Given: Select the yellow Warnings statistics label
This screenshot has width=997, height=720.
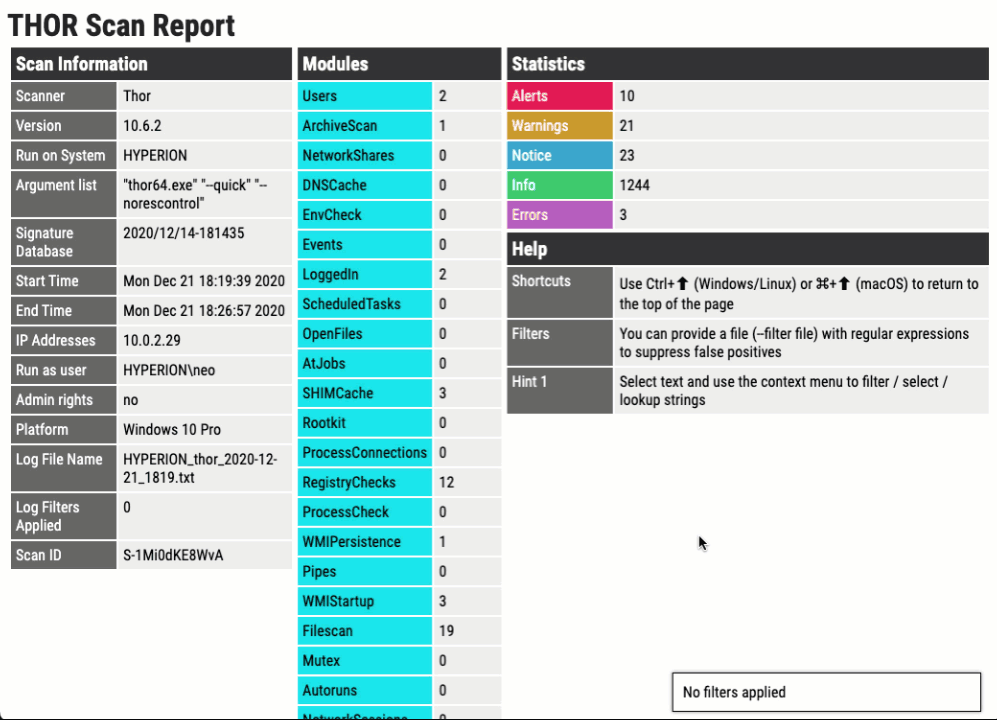Looking at the screenshot, I should (539, 126).
